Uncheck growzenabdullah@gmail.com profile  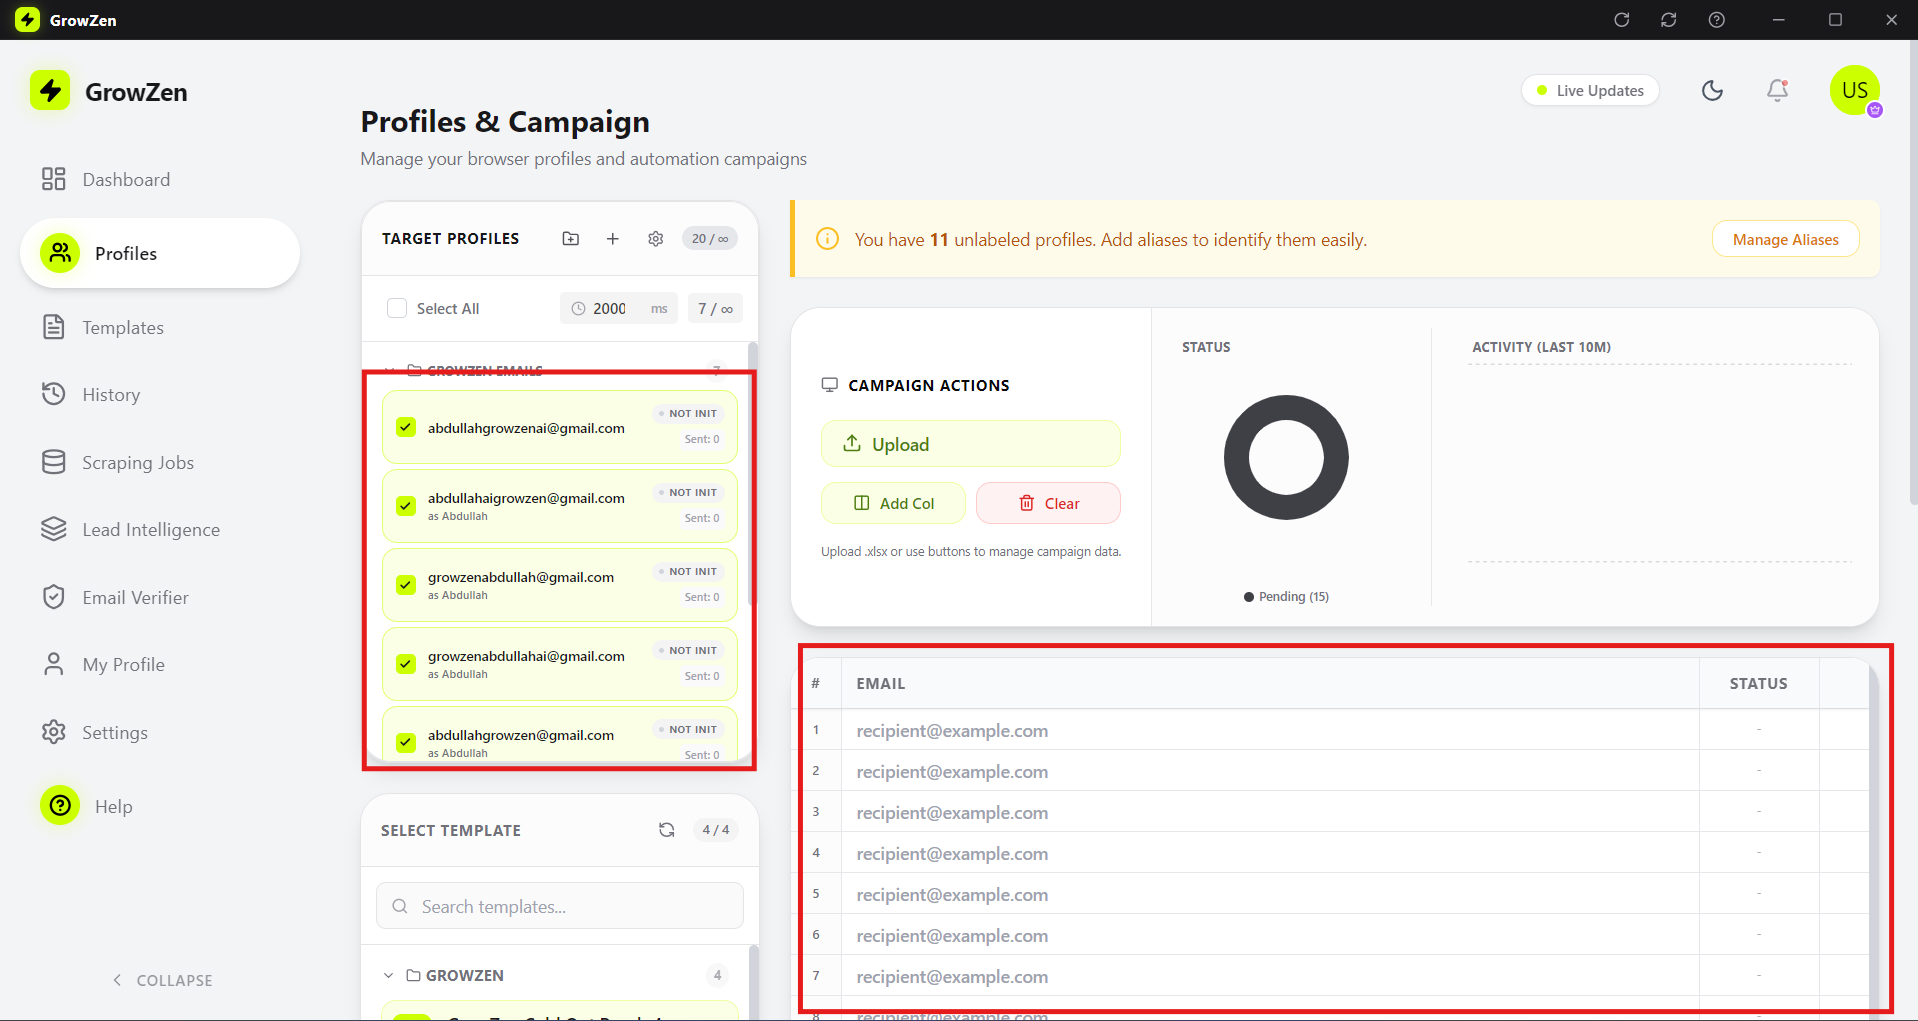click(405, 584)
